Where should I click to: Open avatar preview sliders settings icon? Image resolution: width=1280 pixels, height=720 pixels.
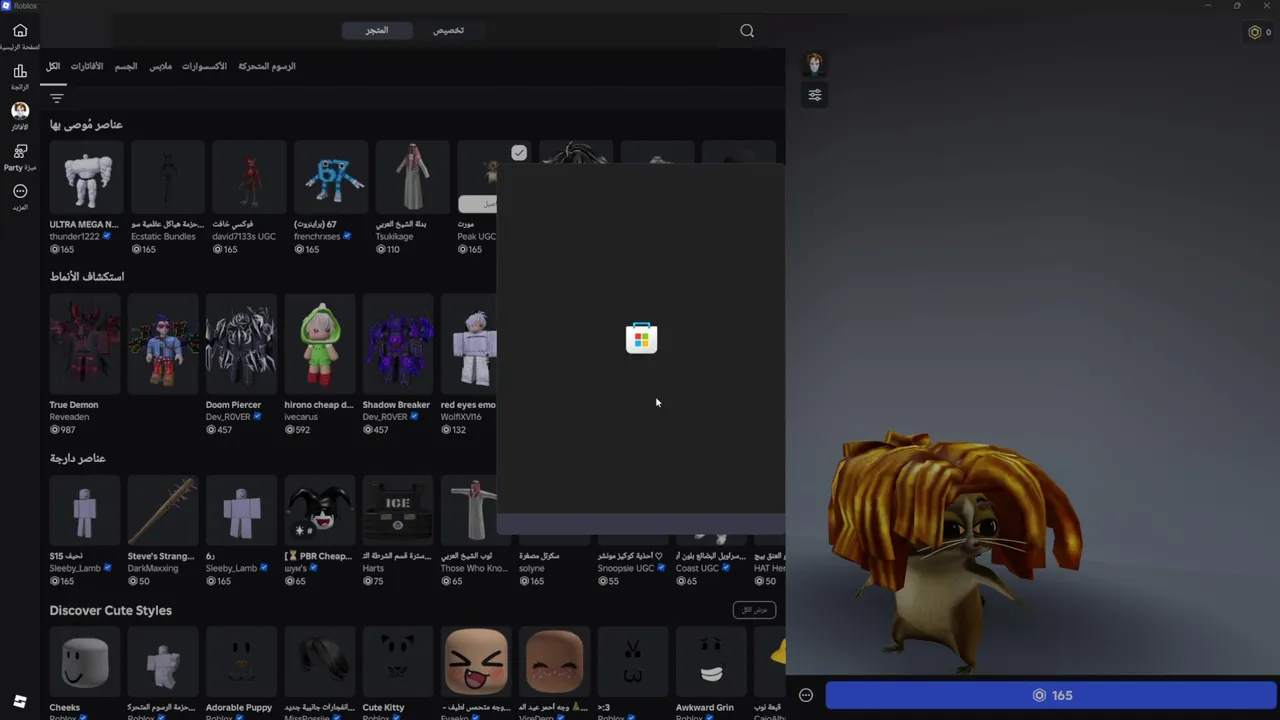click(x=815, y=95)
